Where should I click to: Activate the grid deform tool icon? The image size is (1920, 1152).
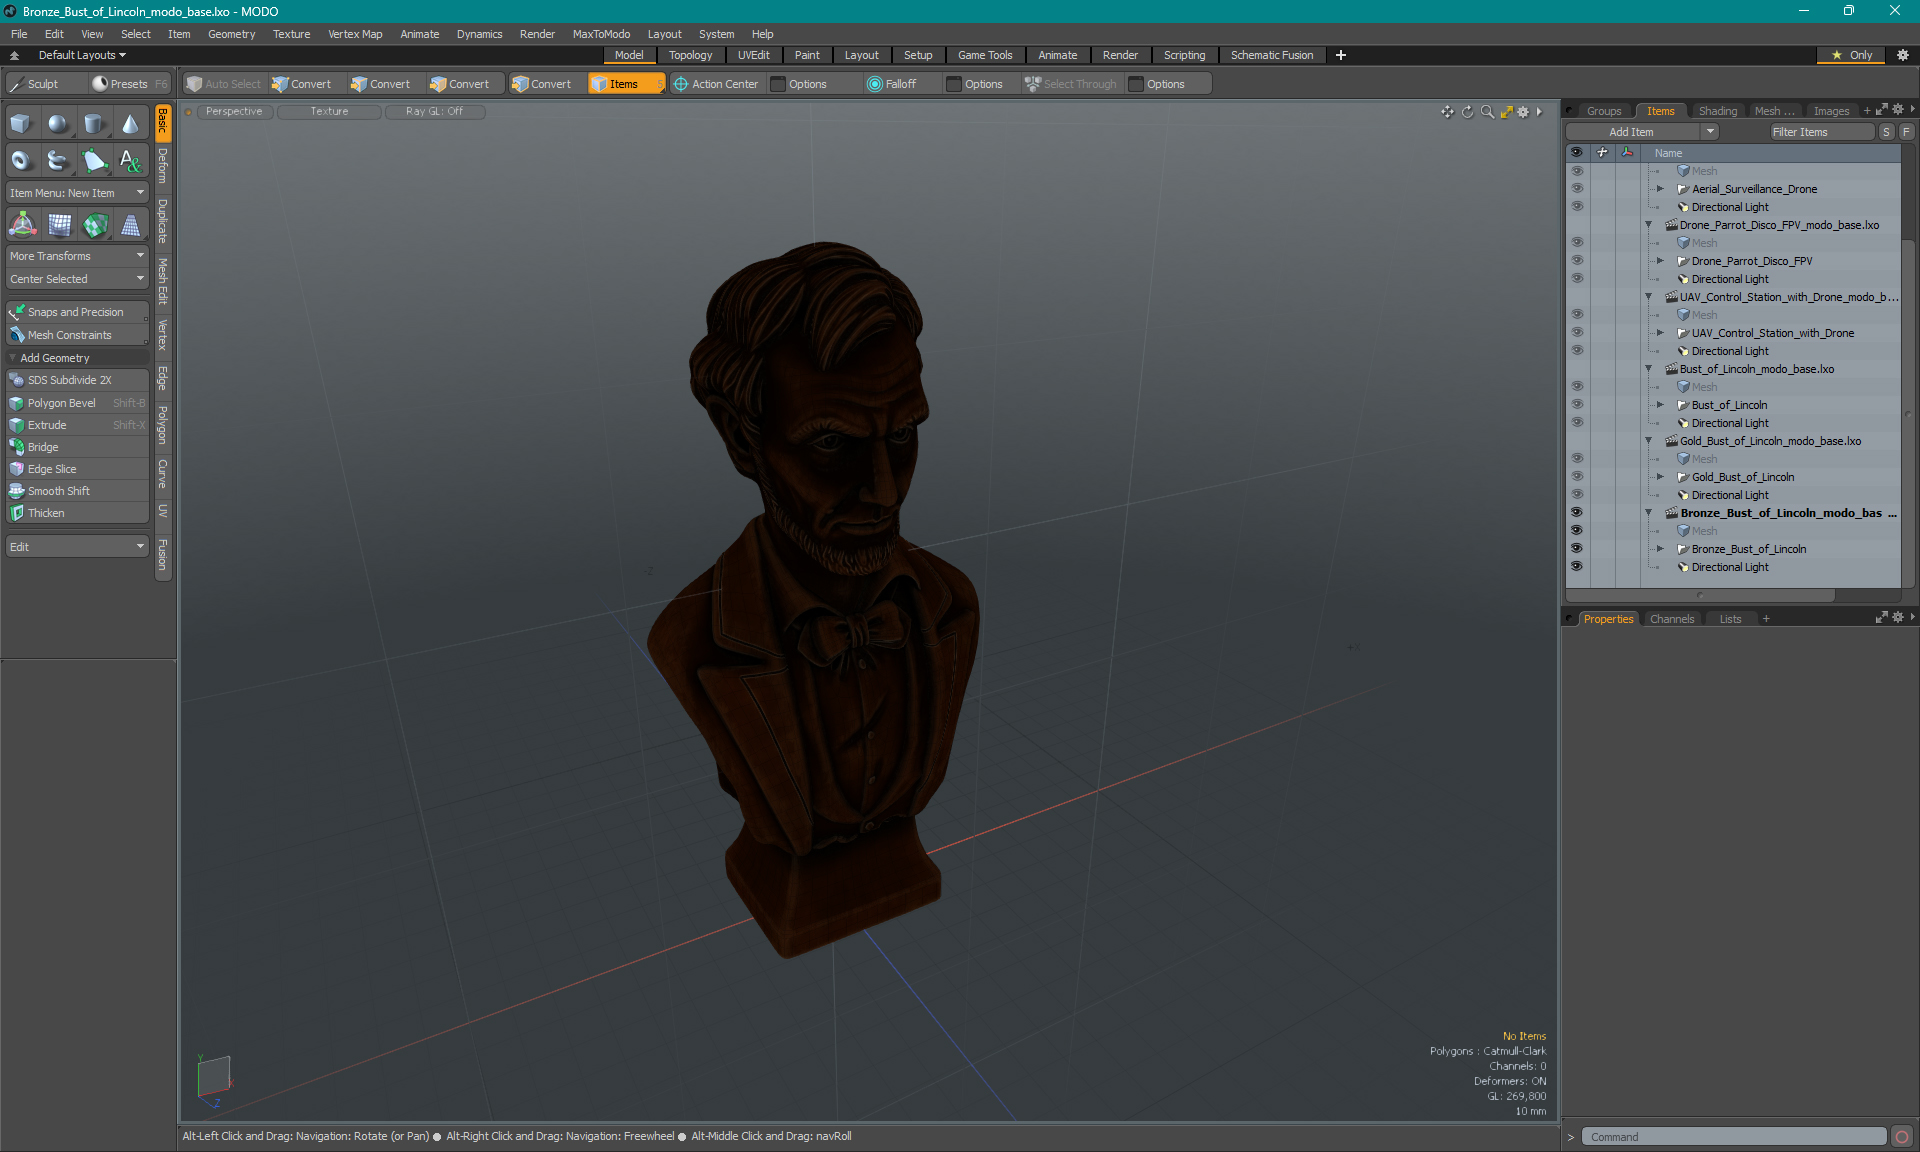[x=58, y=225]
